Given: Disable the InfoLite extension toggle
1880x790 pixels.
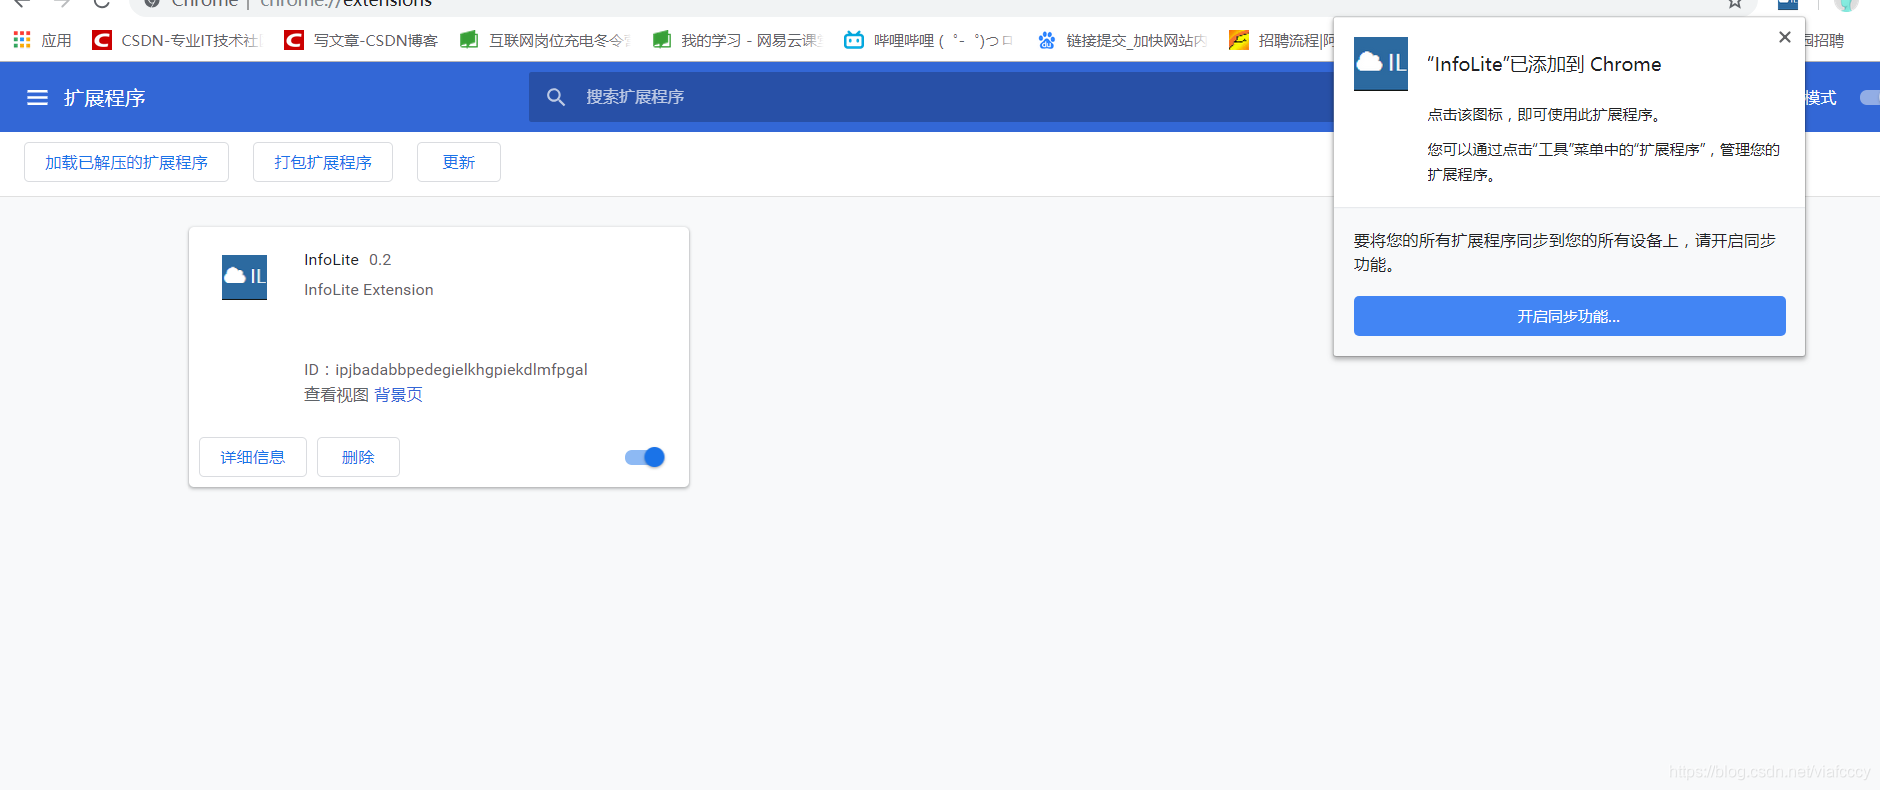Looking at the screenshot, I should tap(645, 457).
